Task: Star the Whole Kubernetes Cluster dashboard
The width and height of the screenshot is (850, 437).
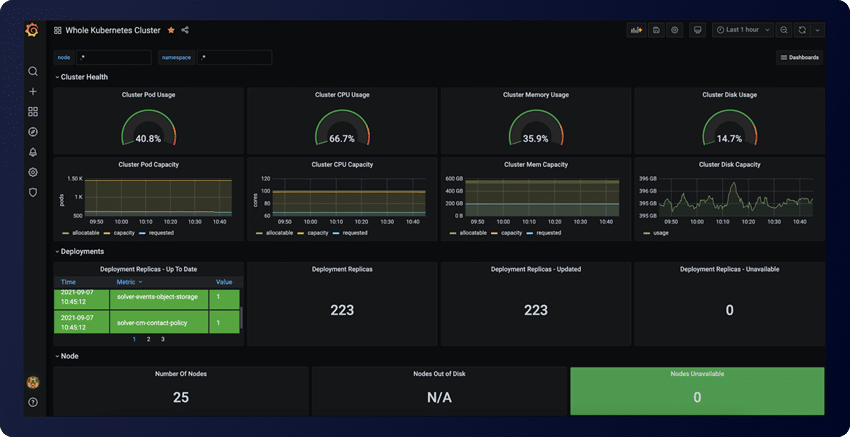Action: point(171,30)
